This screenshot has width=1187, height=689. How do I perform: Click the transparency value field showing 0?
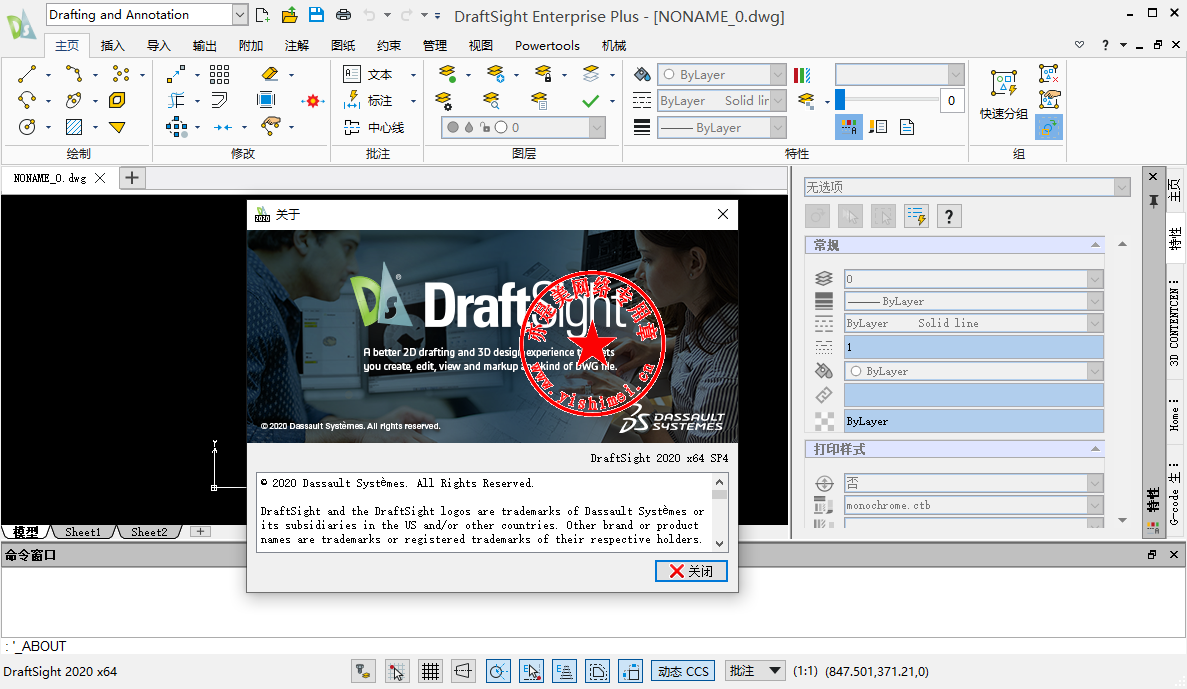click(952, 100)
